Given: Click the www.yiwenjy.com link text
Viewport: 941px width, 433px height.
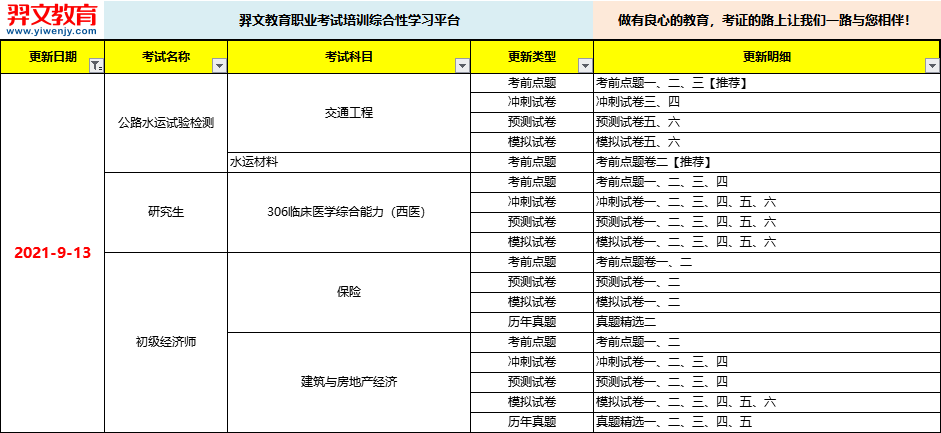Looking at the screenshot, I should [x=52, y=31].
